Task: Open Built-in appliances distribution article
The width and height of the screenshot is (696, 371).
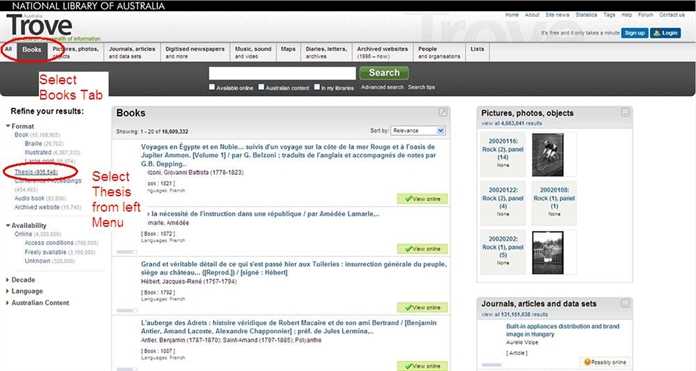Action: pos(562,330)
